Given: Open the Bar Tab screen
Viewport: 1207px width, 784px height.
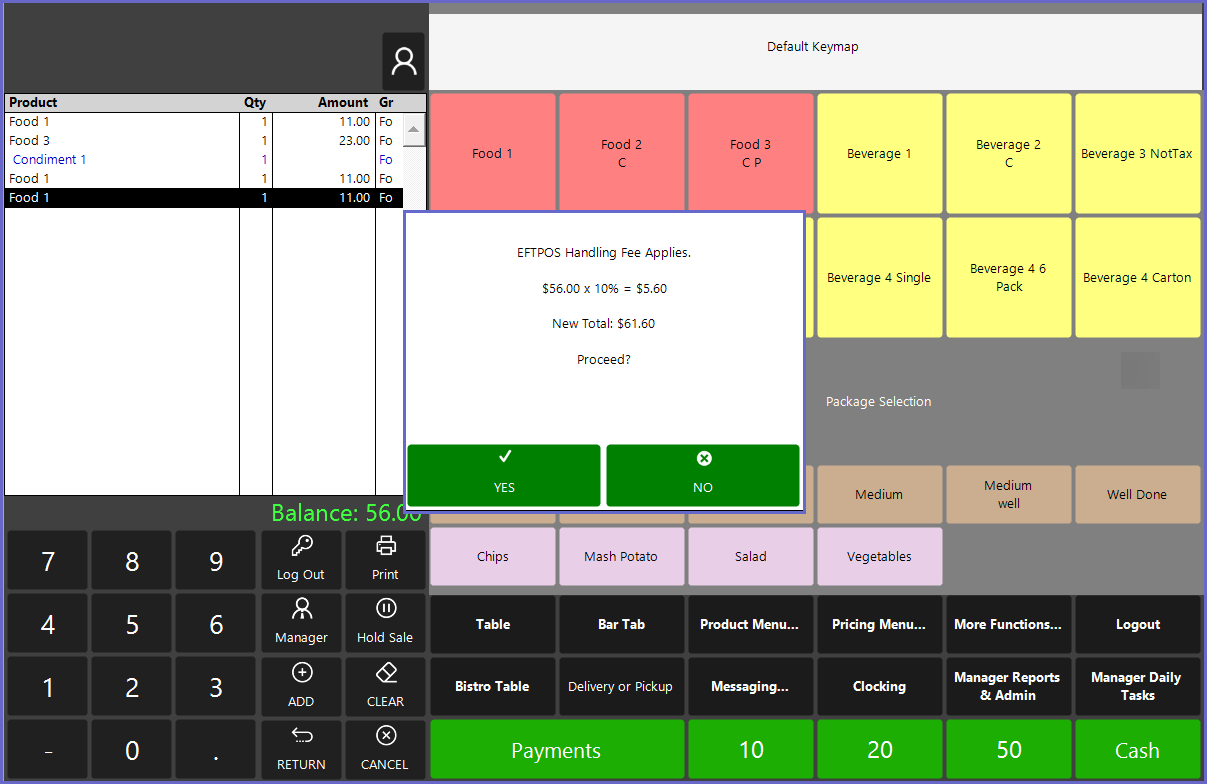Looking at the screenshot, I should (x=621, y=625).
